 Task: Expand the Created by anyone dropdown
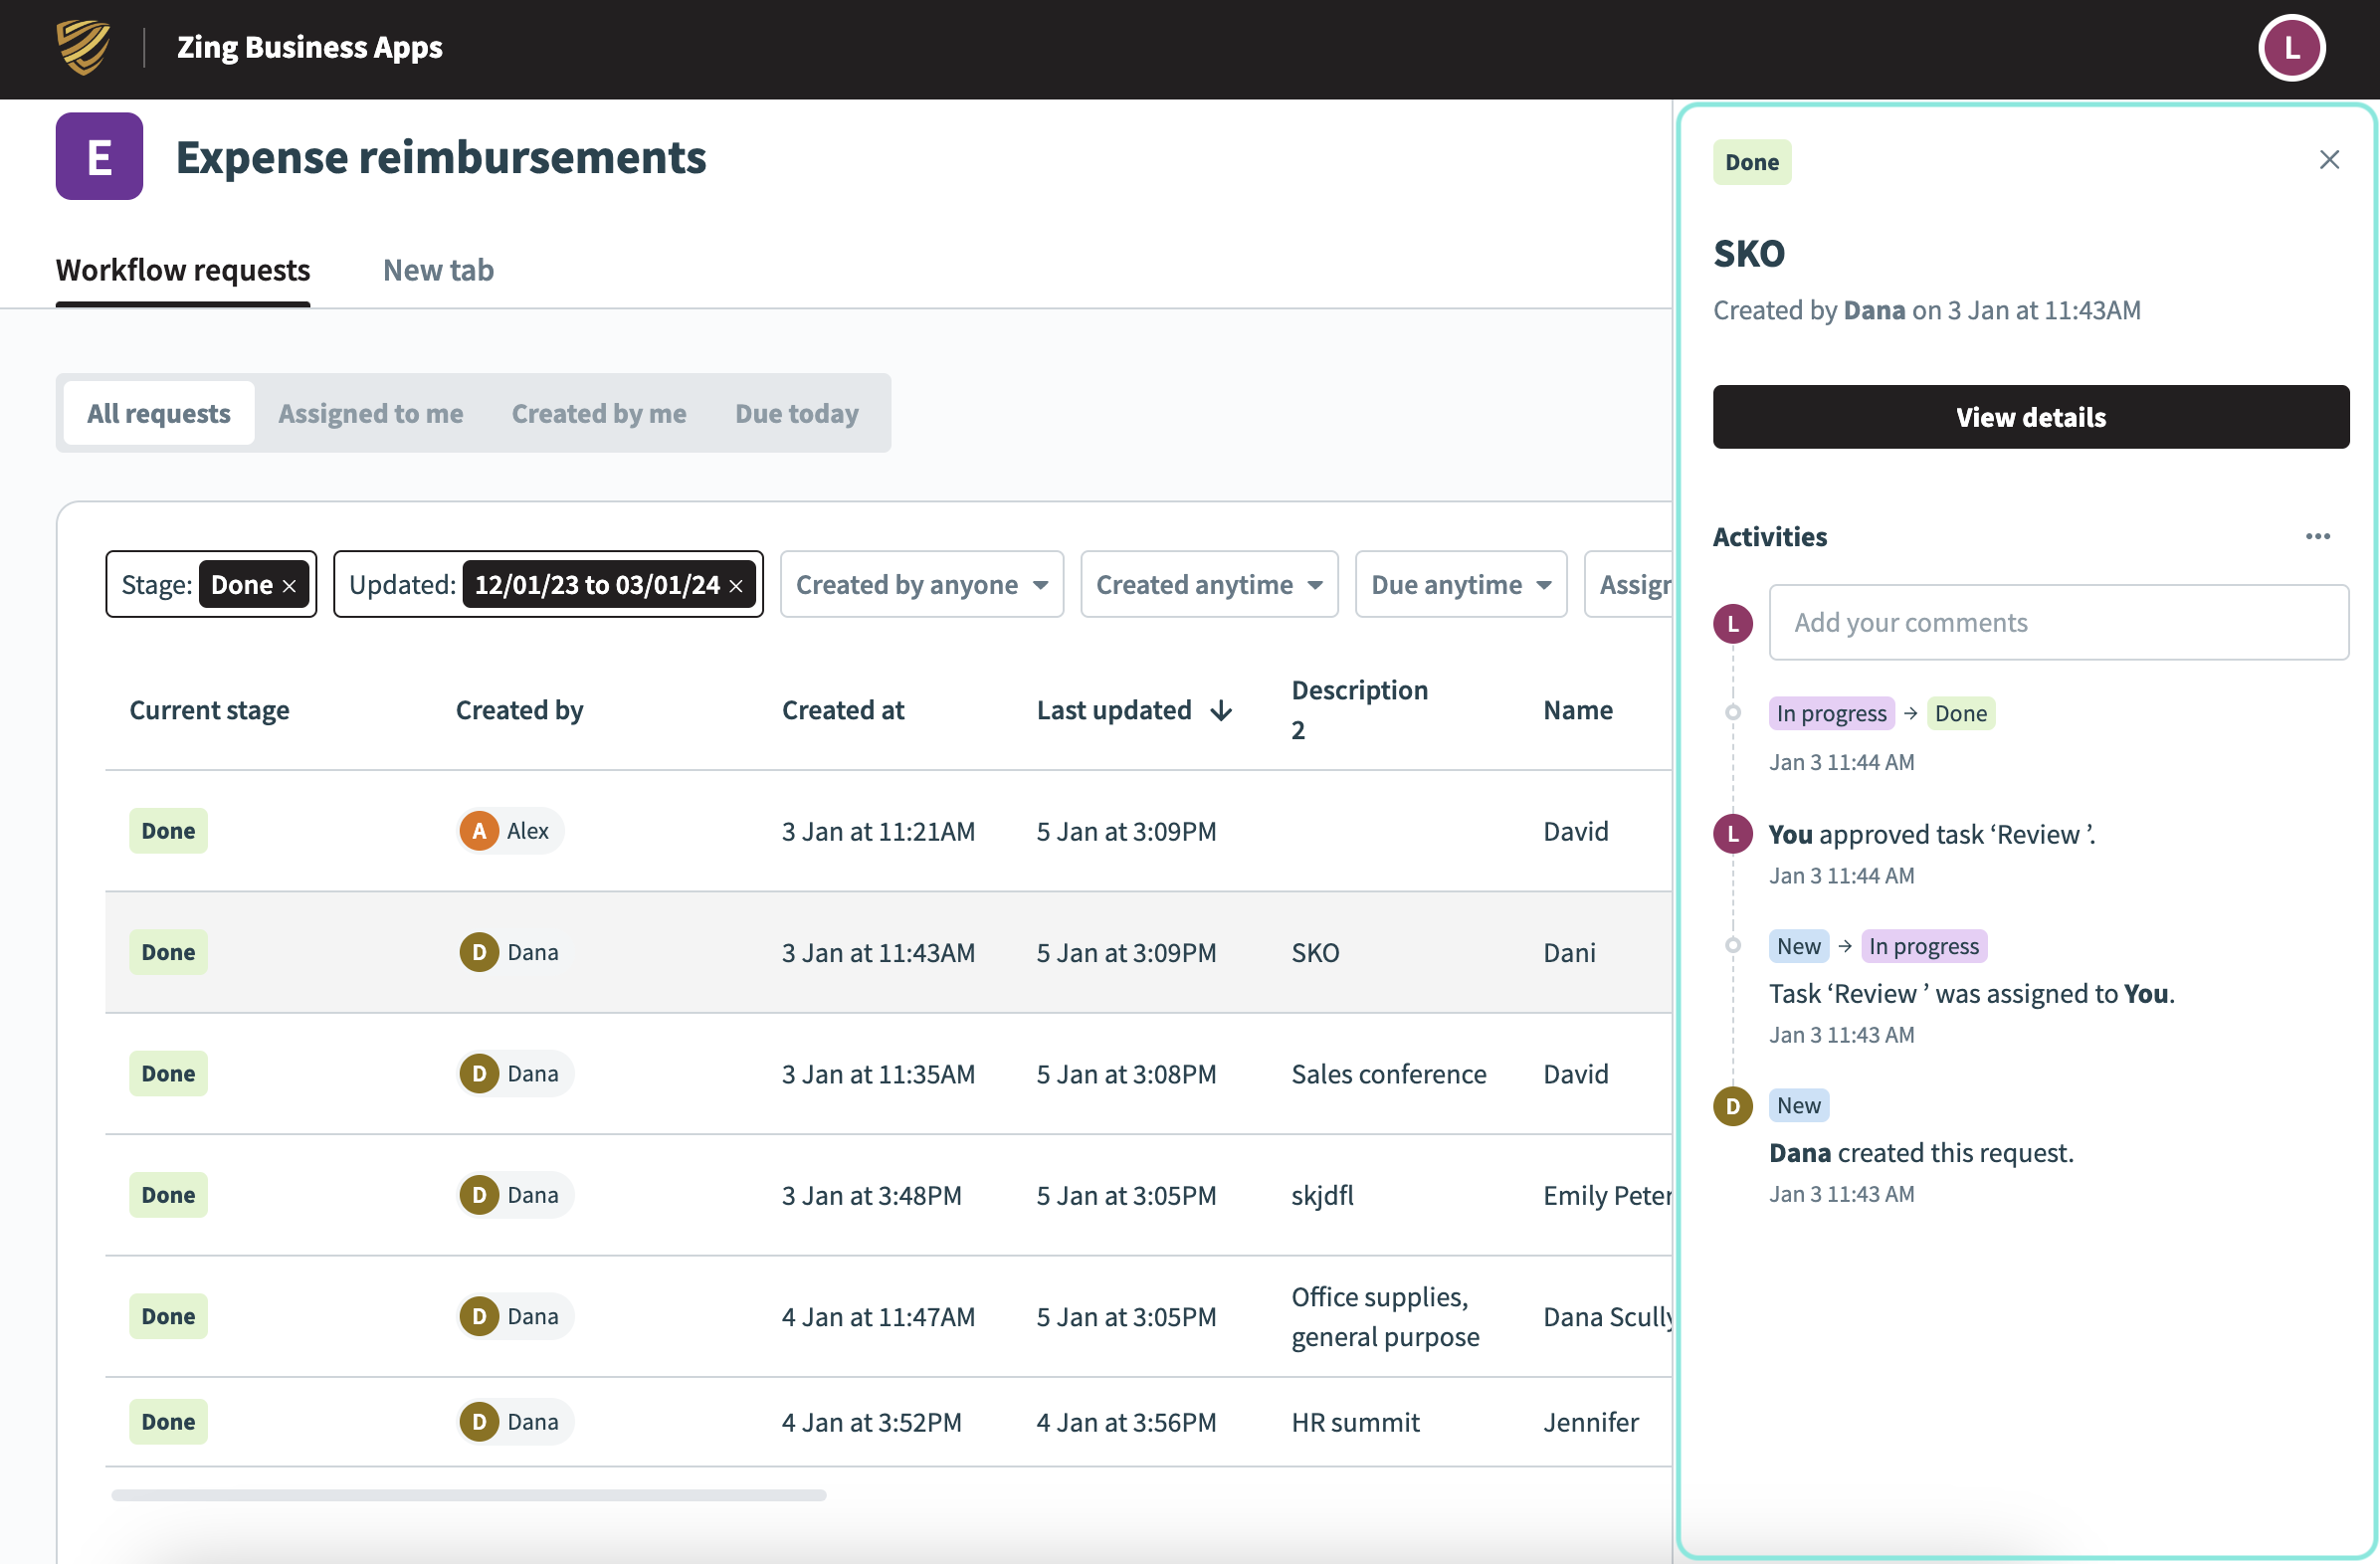(921, 585)
